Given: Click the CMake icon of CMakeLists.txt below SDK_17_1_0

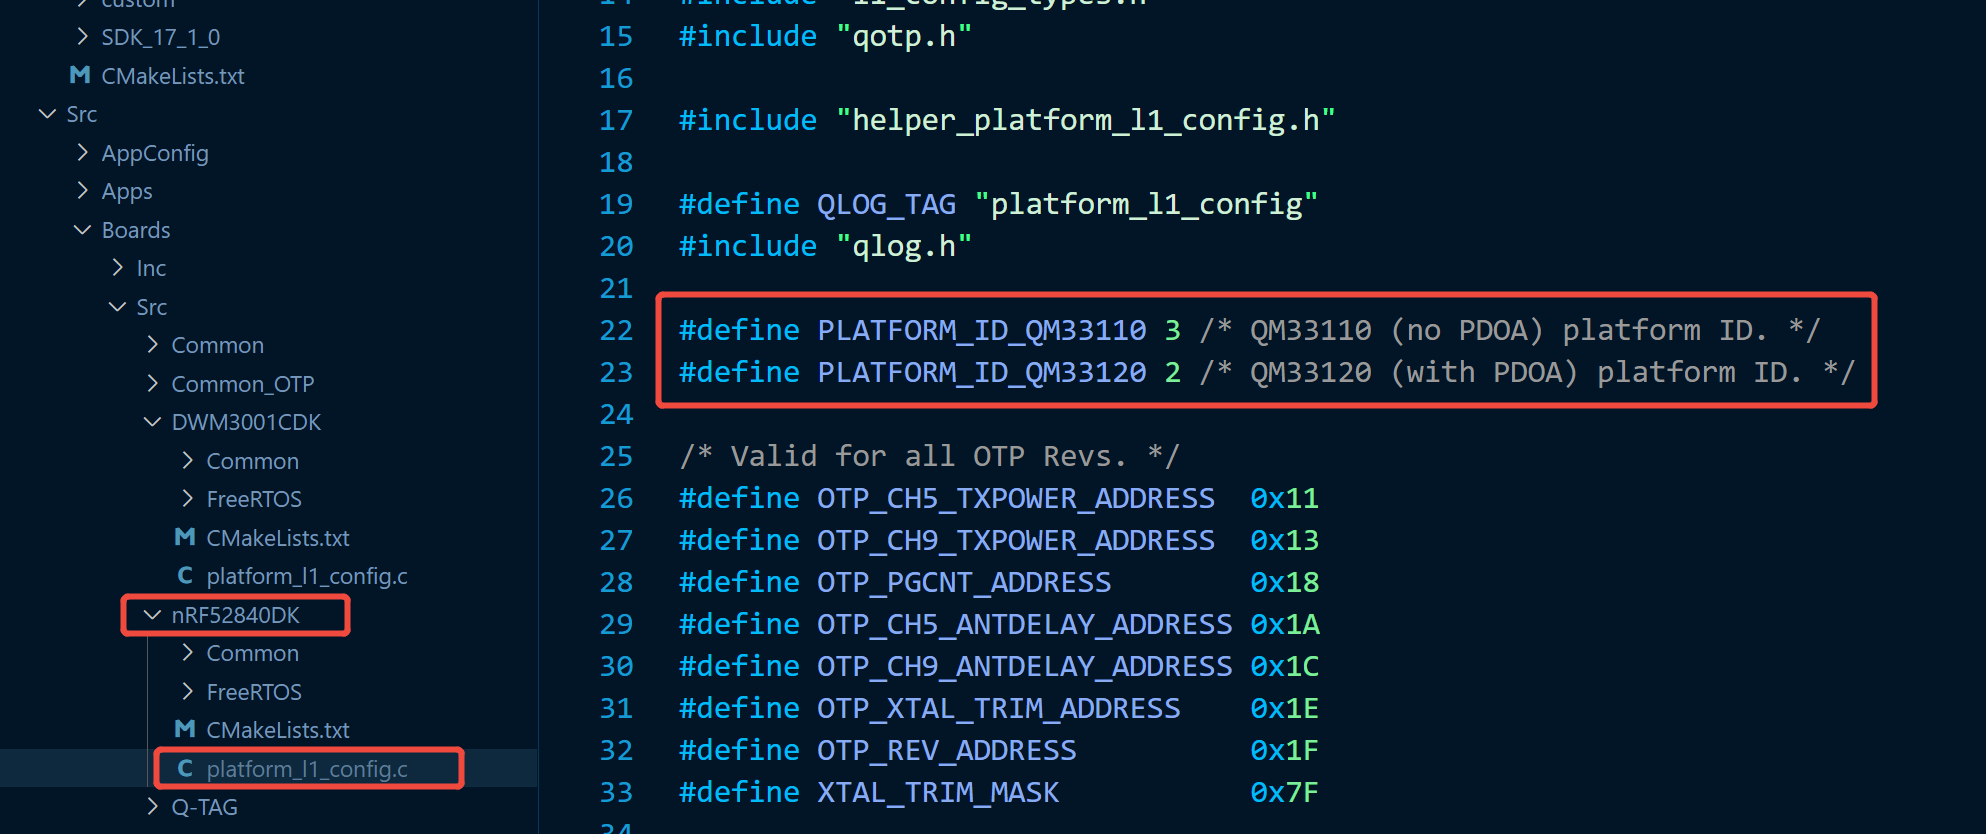Looking at the screenshot, I should (x=80, y=75).
